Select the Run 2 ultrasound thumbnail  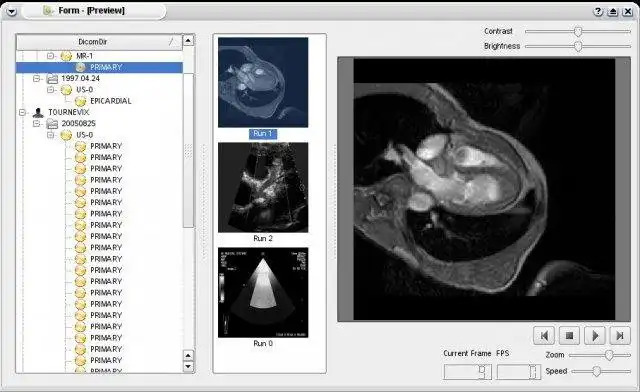pos(263,187)
